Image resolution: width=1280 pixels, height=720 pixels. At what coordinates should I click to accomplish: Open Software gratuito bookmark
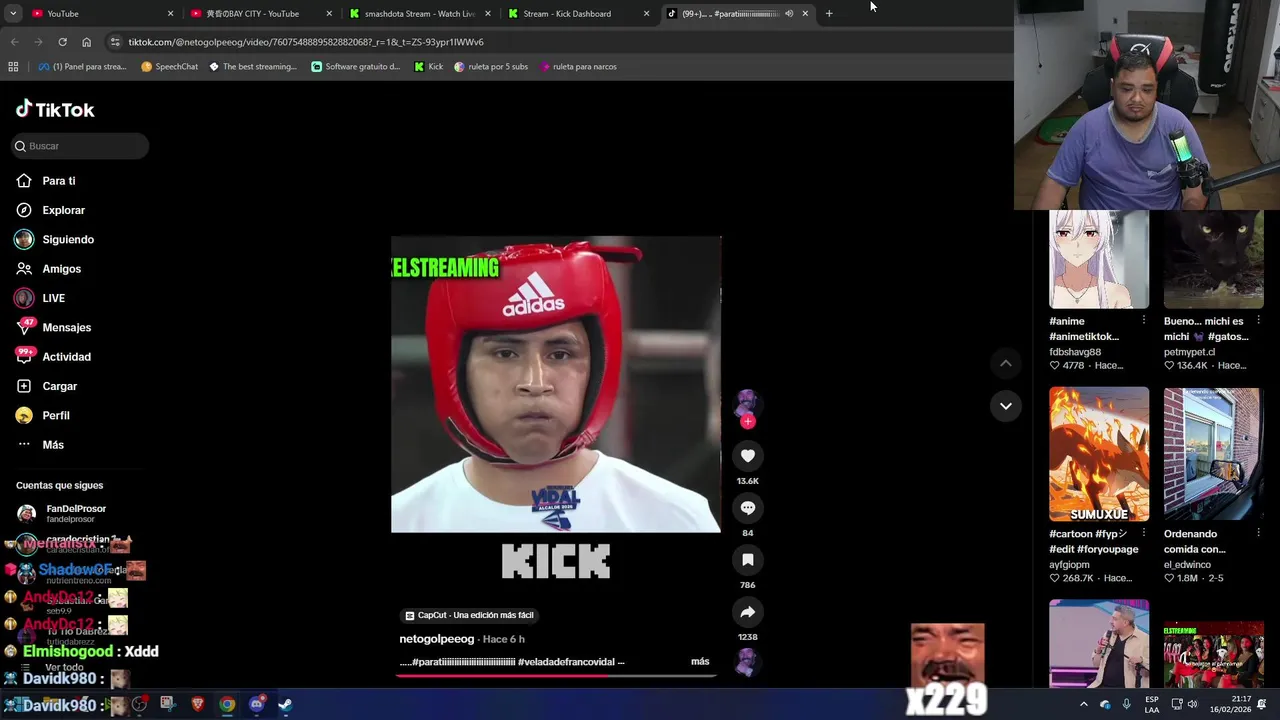point(355,67)
